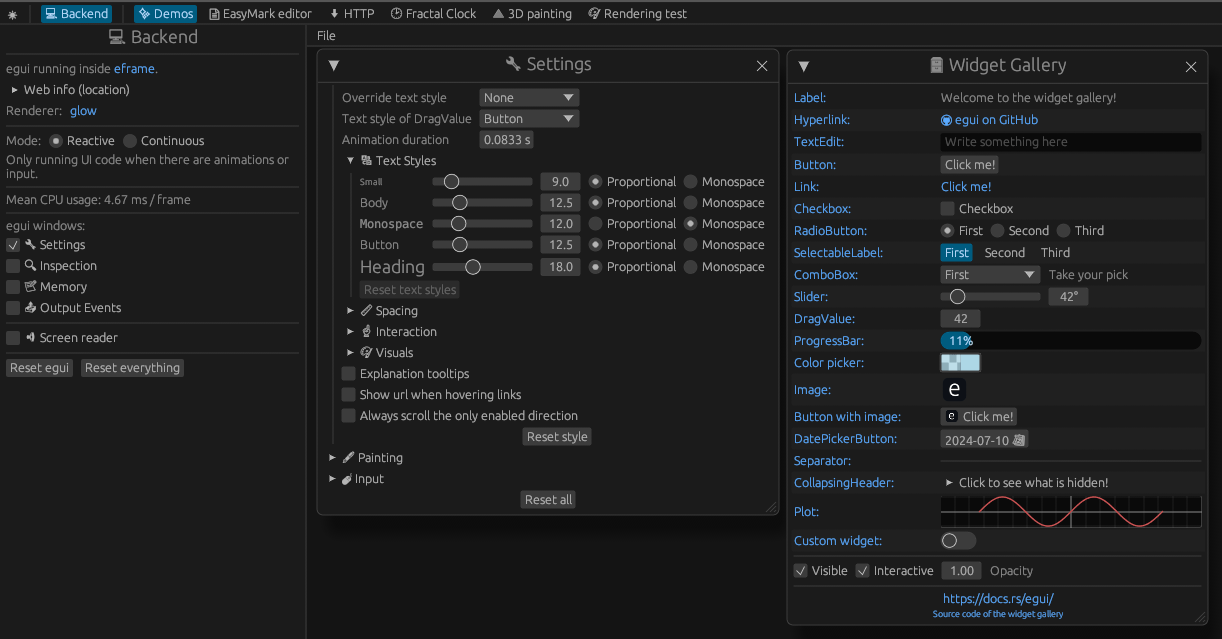Image resolution: width=1222 pixels, height=639 pixels.
Task: Collapse the Widget Gallery window triangle icon
Action: (x=804, y=66)
